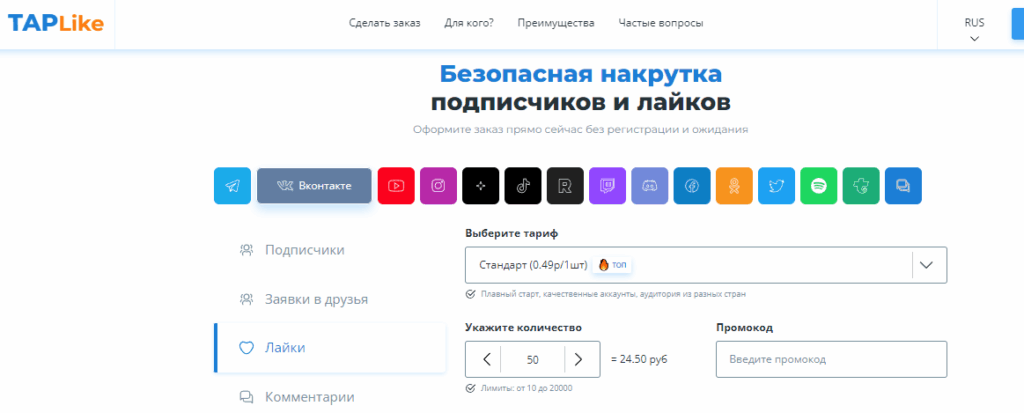Expand the tariff dropdown Стандарт
The image size is (1024, 413).
706,265
